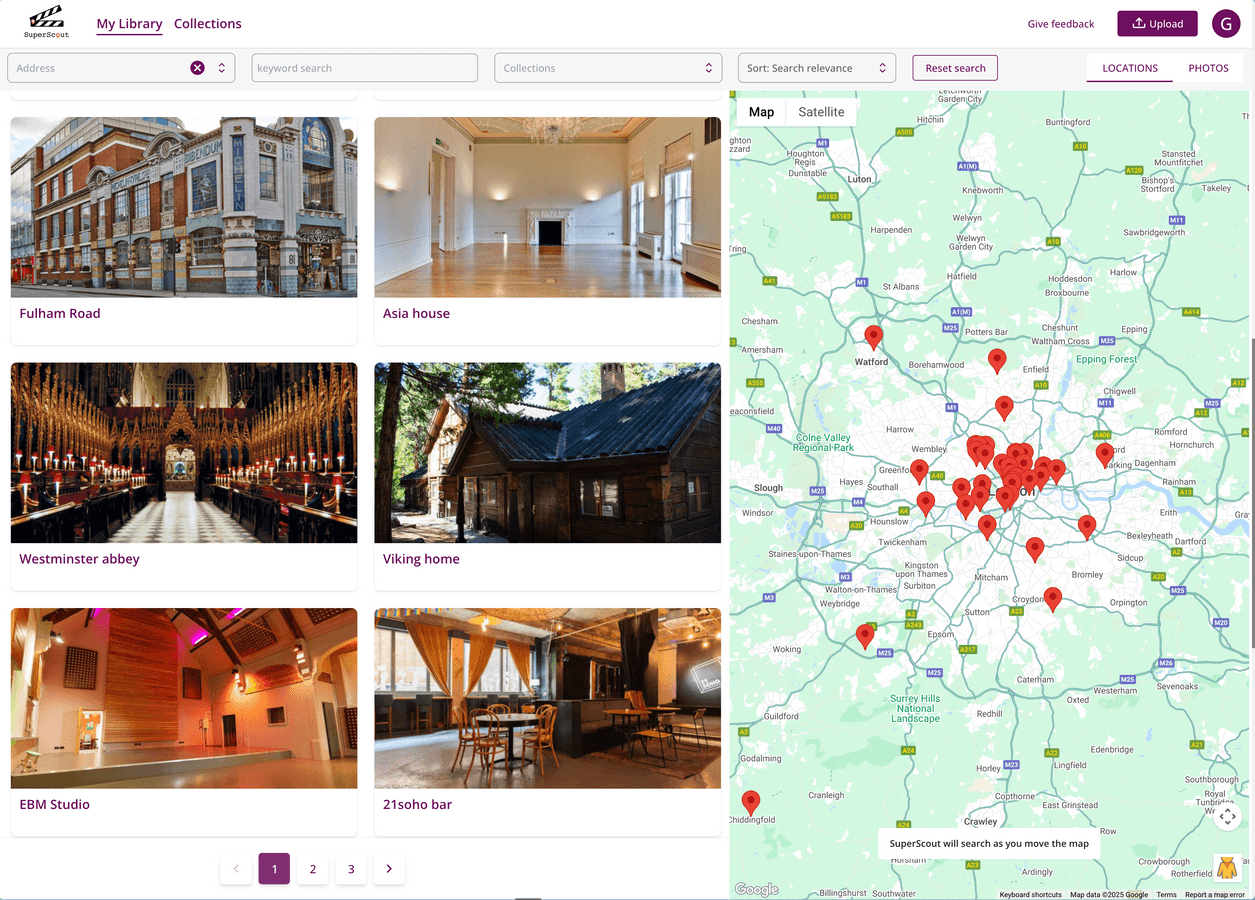Select current results page 1

274,869
